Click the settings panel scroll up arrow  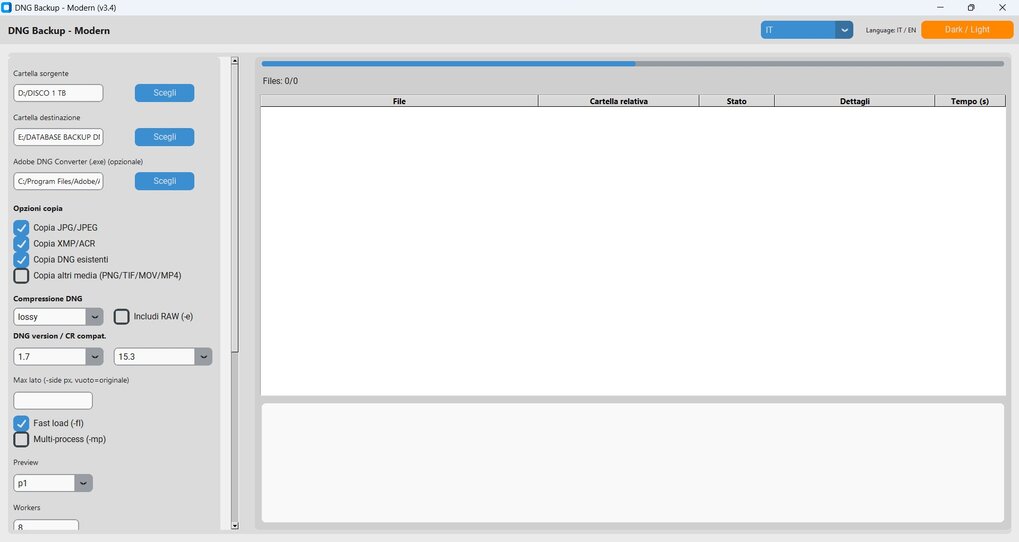pos(235,61)
